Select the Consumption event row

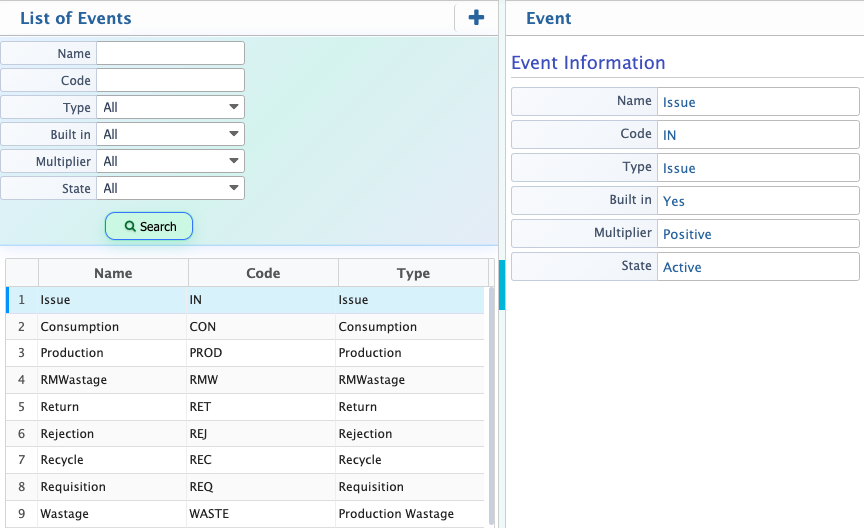pyautogui.click(x=245, y=327)
